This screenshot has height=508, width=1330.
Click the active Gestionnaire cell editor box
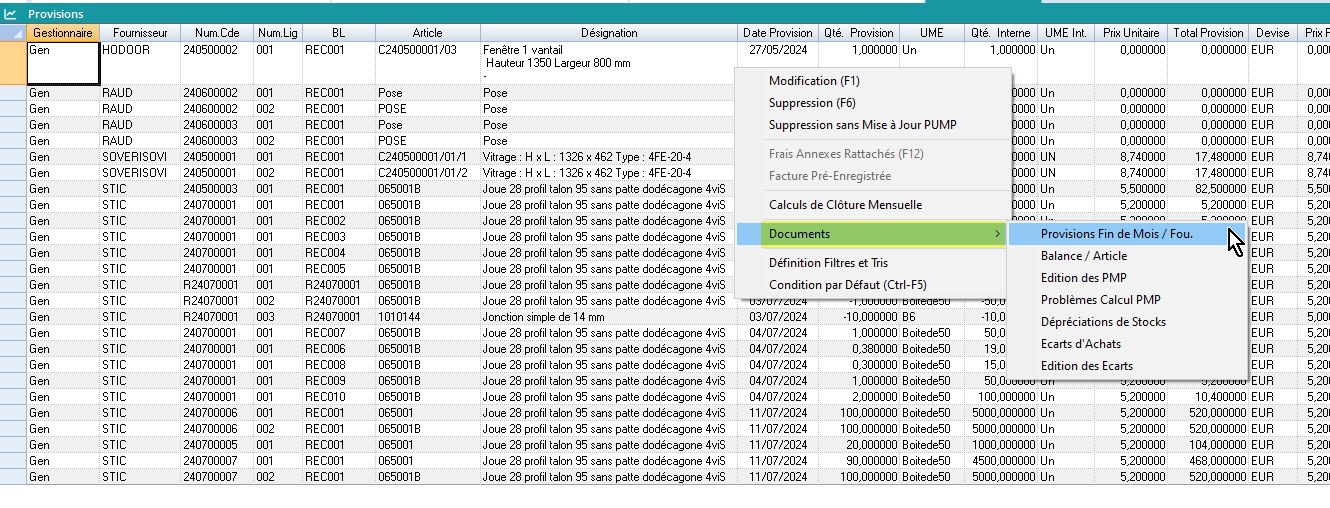[63, 63]
